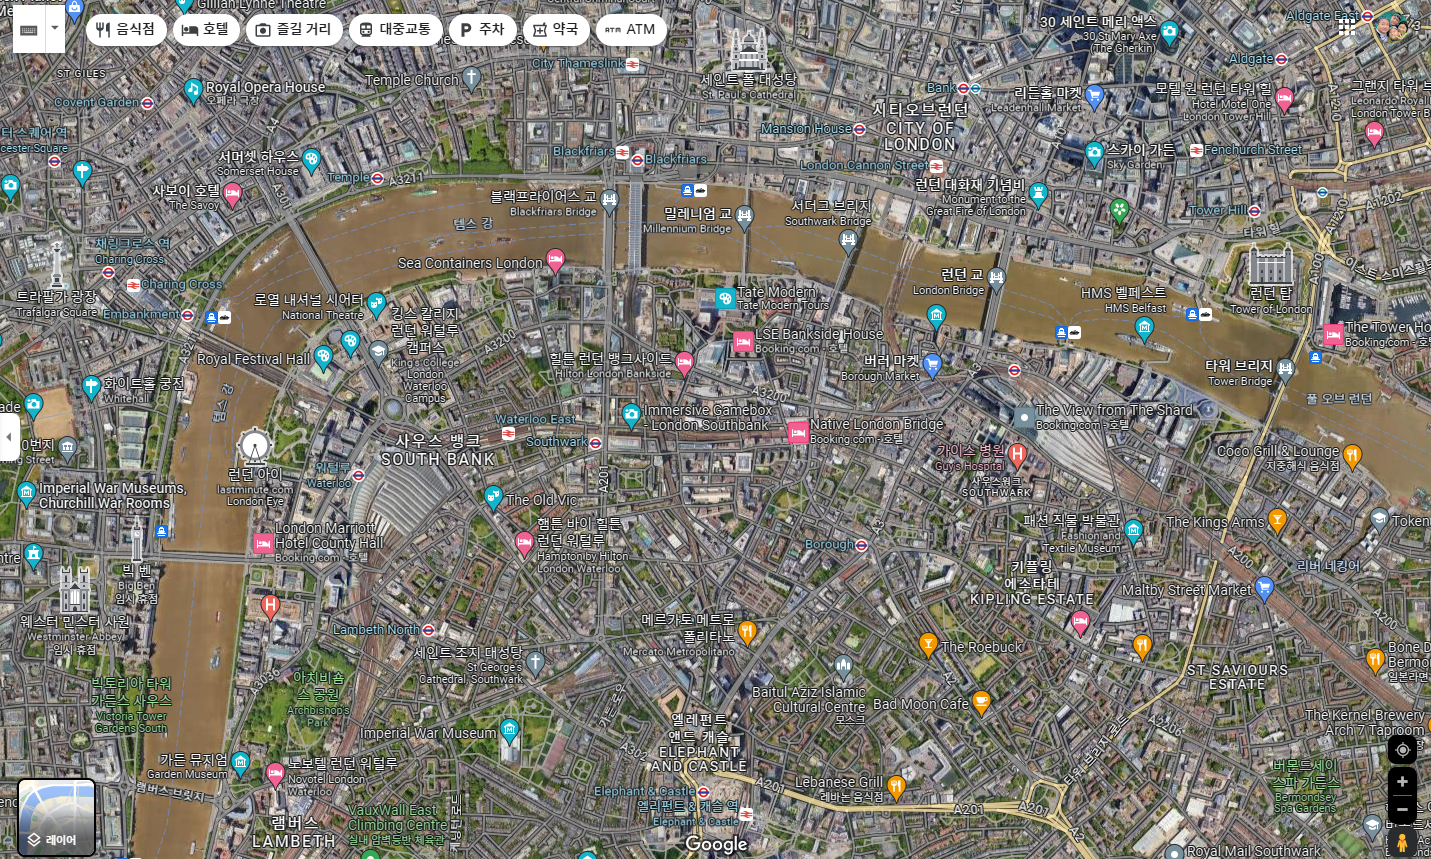Screen dimensions: 1431x859
Task: Click the Leadenhall Market shopping marker
Action: (x=1094, y=97)
